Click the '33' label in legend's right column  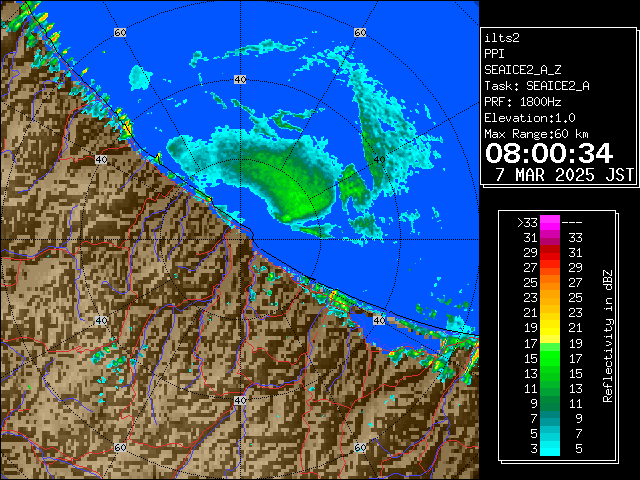[x=576, y=238]
